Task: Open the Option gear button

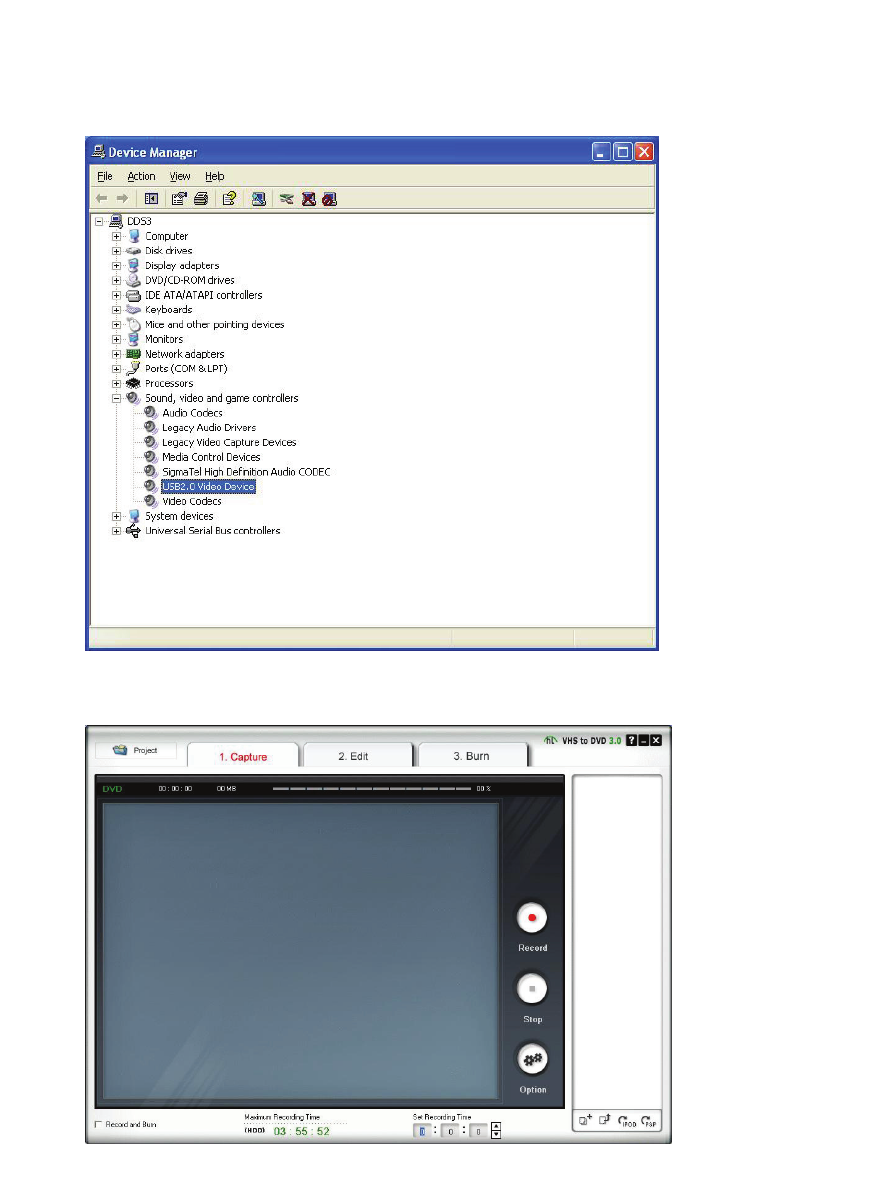Action: point(532,1059)
